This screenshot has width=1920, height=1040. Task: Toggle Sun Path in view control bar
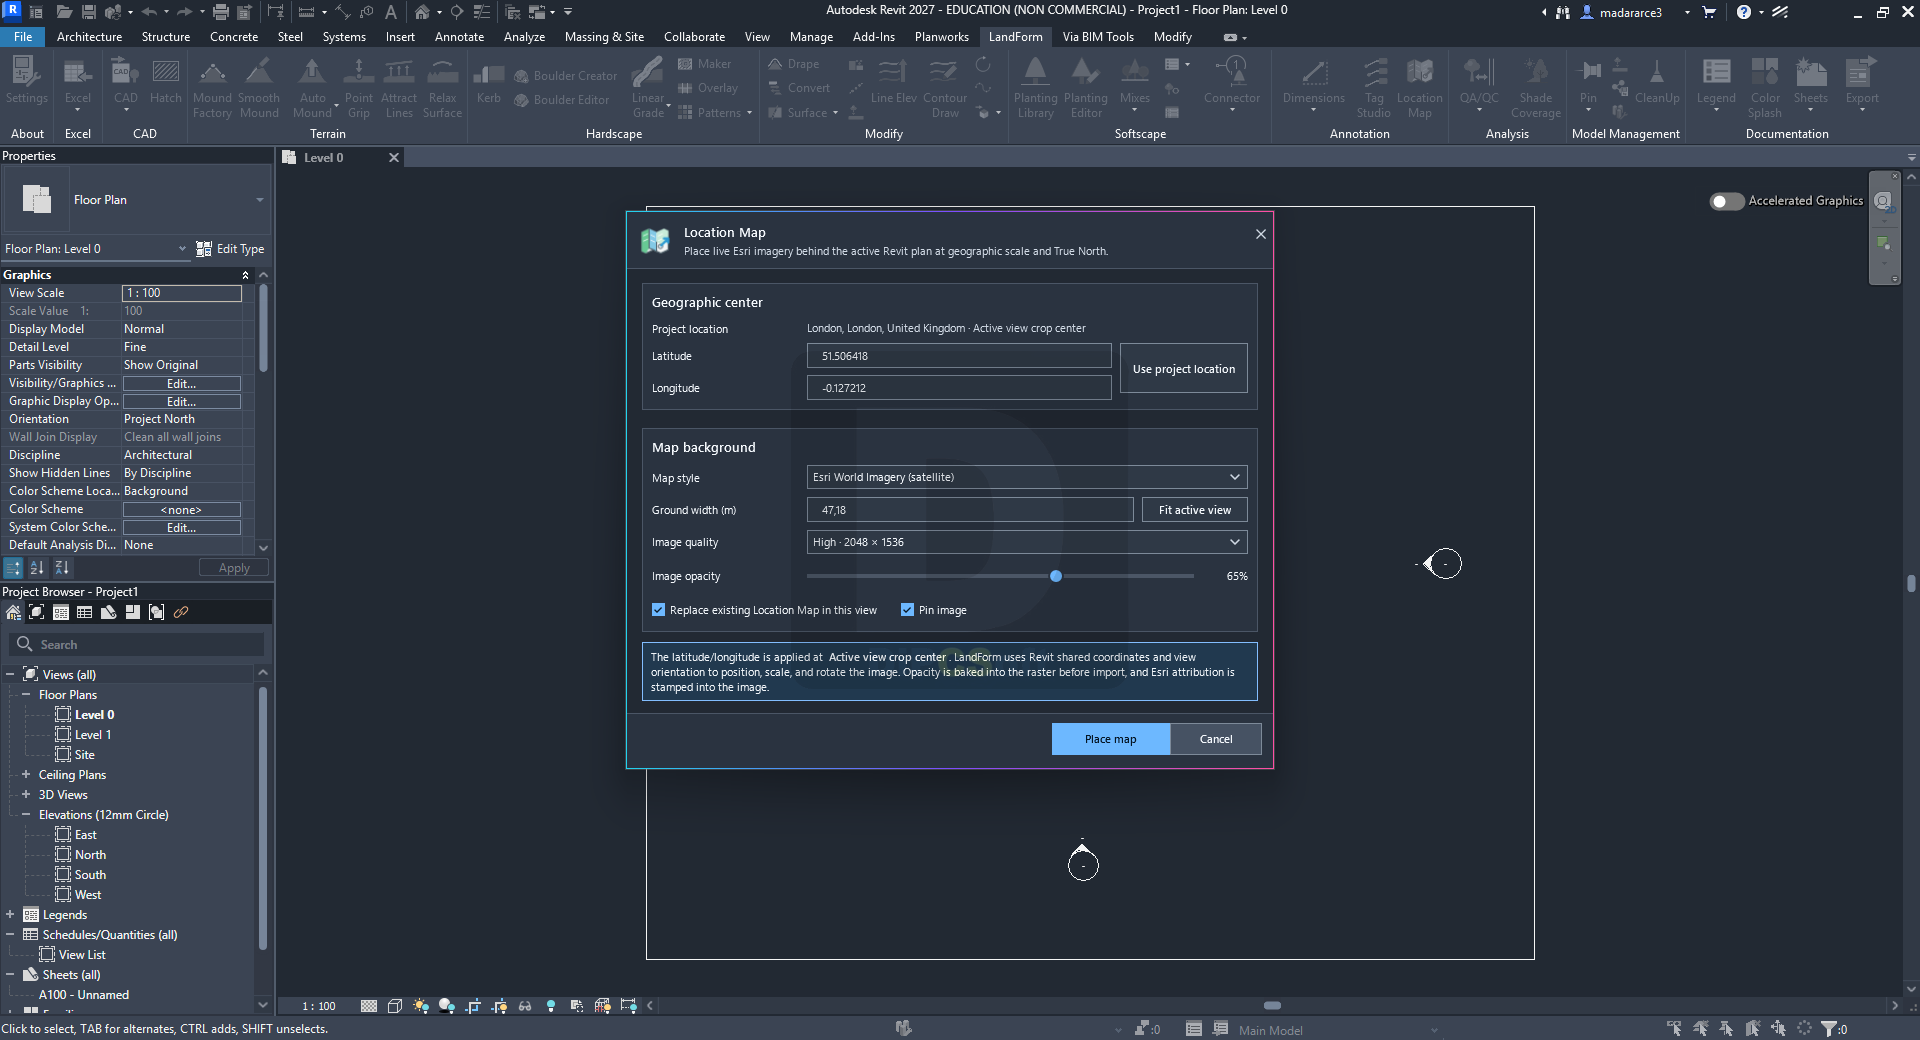tap(421, 1006)
